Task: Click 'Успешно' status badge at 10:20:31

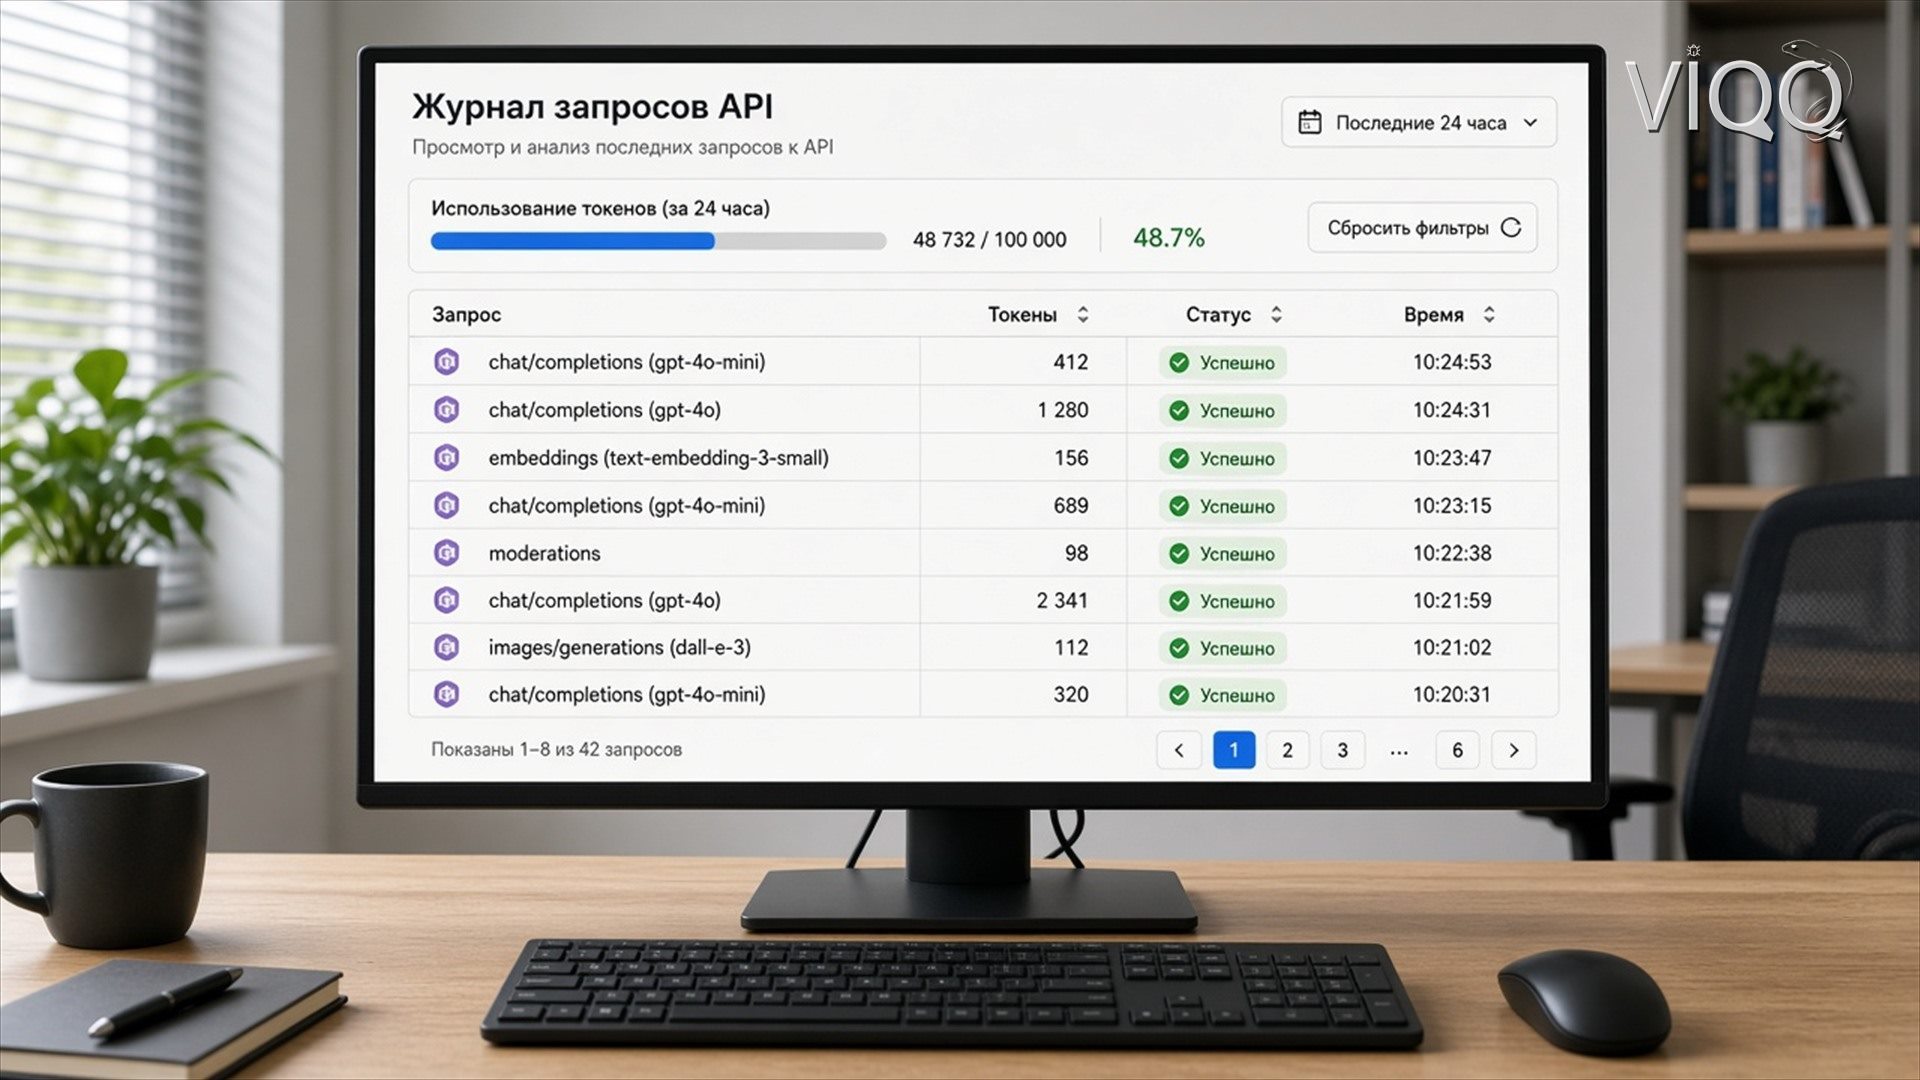Action: pyautogui.click(x=1223, y=695)
